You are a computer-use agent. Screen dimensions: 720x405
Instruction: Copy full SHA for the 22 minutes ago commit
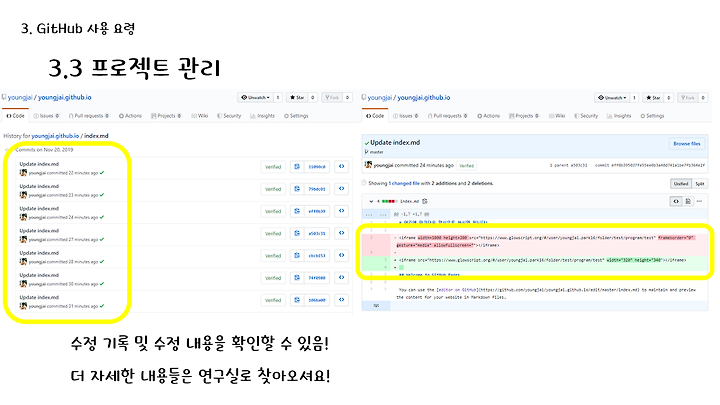click(297, 167)
